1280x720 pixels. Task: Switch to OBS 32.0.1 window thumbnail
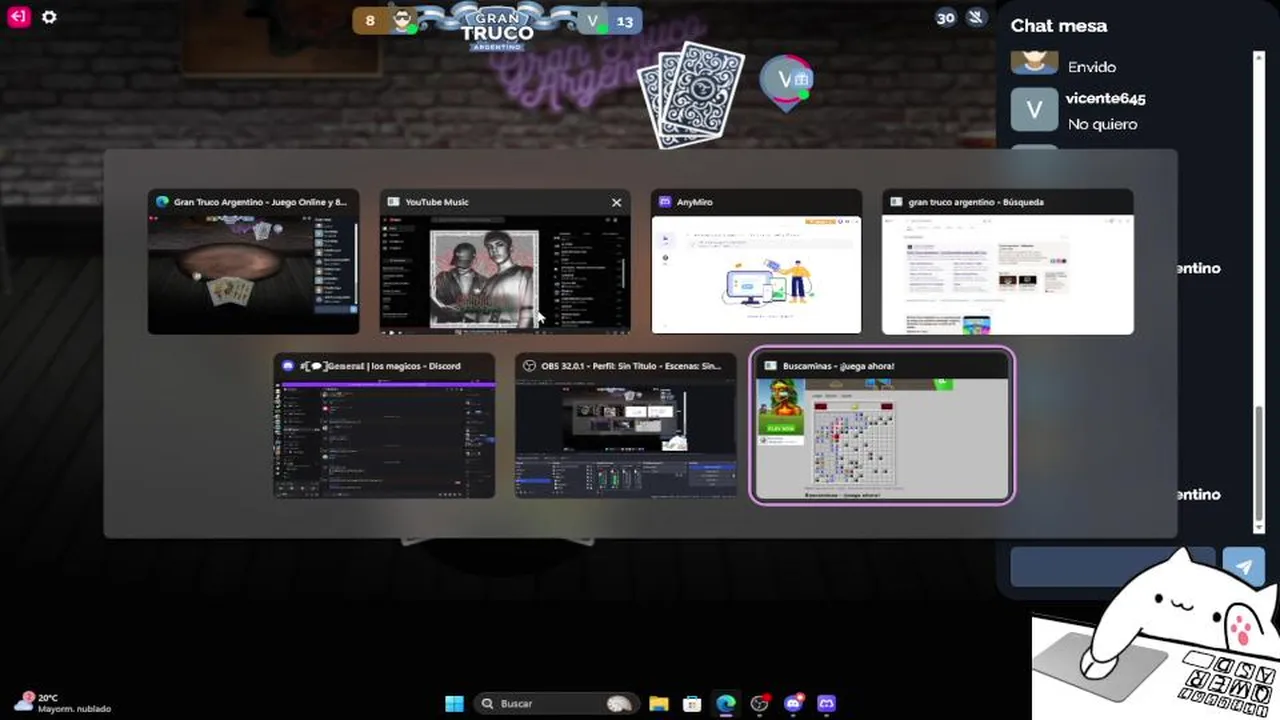click(625, 426)
